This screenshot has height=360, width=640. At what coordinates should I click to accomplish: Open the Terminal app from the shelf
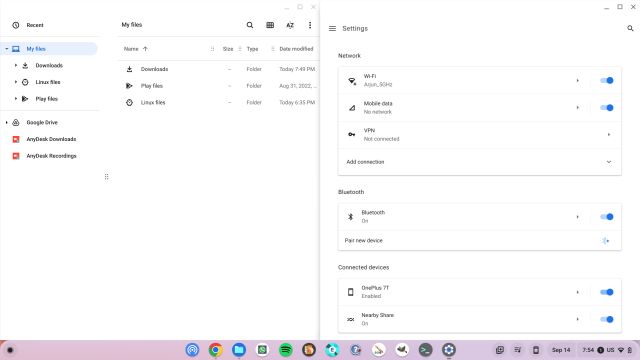click(425, 350)
